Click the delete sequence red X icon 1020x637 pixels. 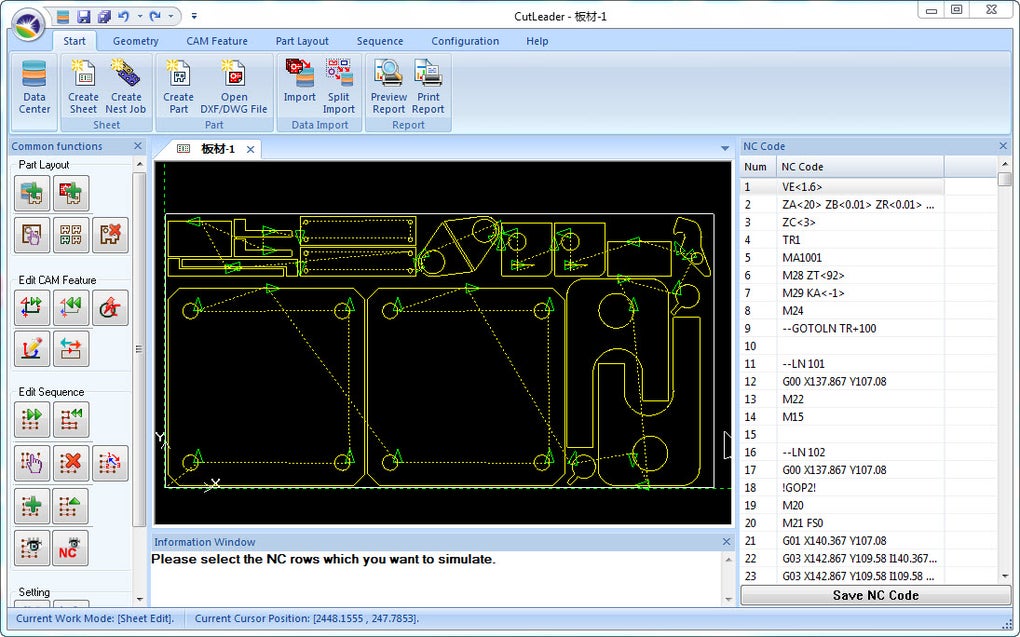71,463
